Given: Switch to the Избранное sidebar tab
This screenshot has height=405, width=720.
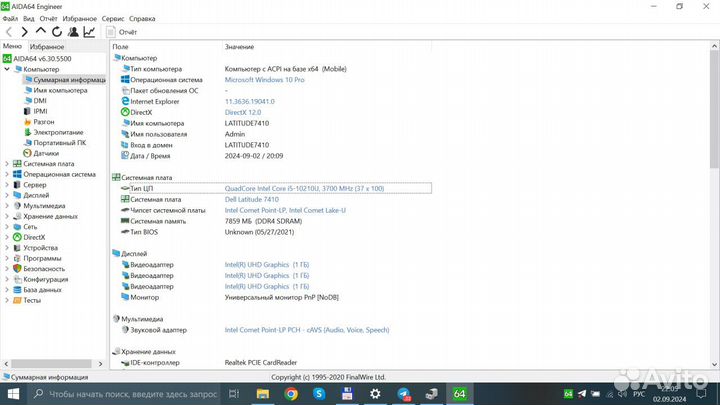Looking at the screenshot, I should tap(47, 47).
